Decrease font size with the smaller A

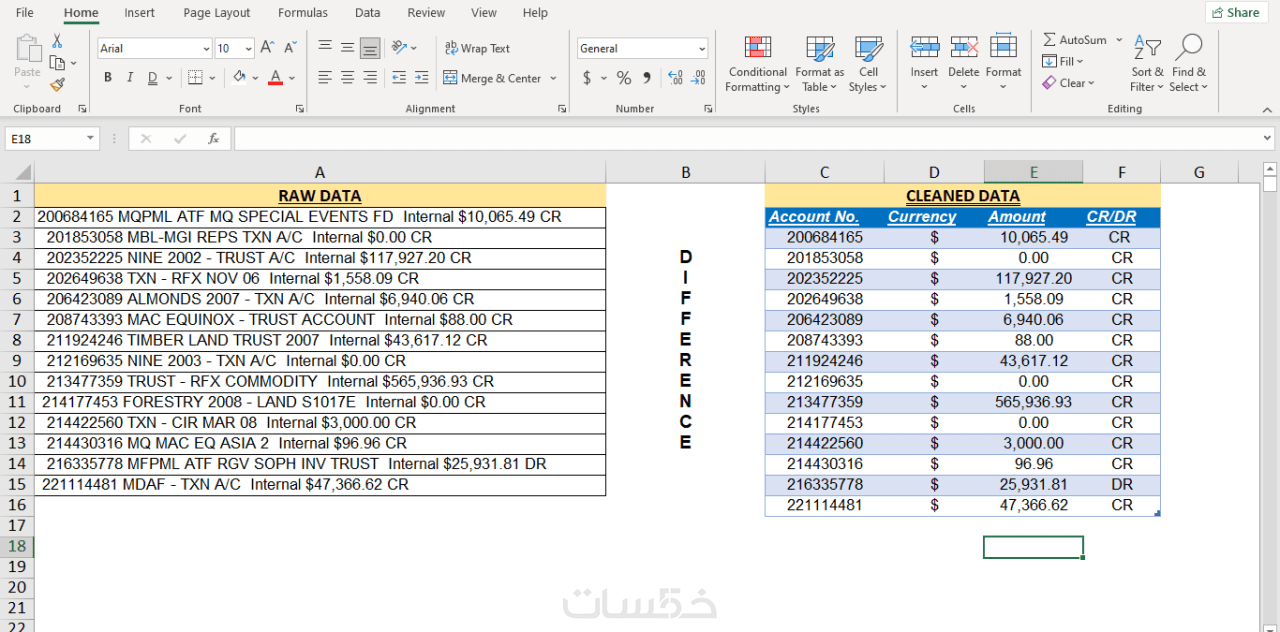[x=290, y=48]
